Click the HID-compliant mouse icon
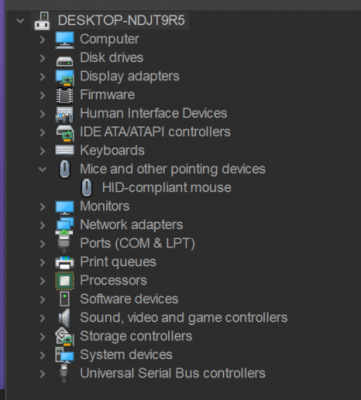361x400 pixels. click(87, 188)
